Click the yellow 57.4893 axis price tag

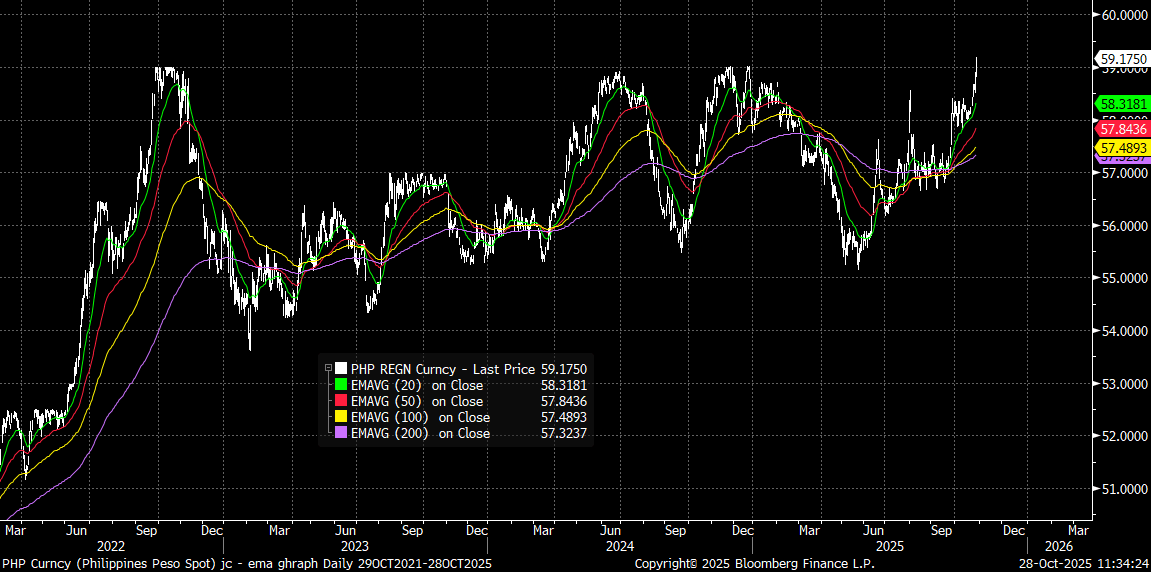coord(1122,147)
